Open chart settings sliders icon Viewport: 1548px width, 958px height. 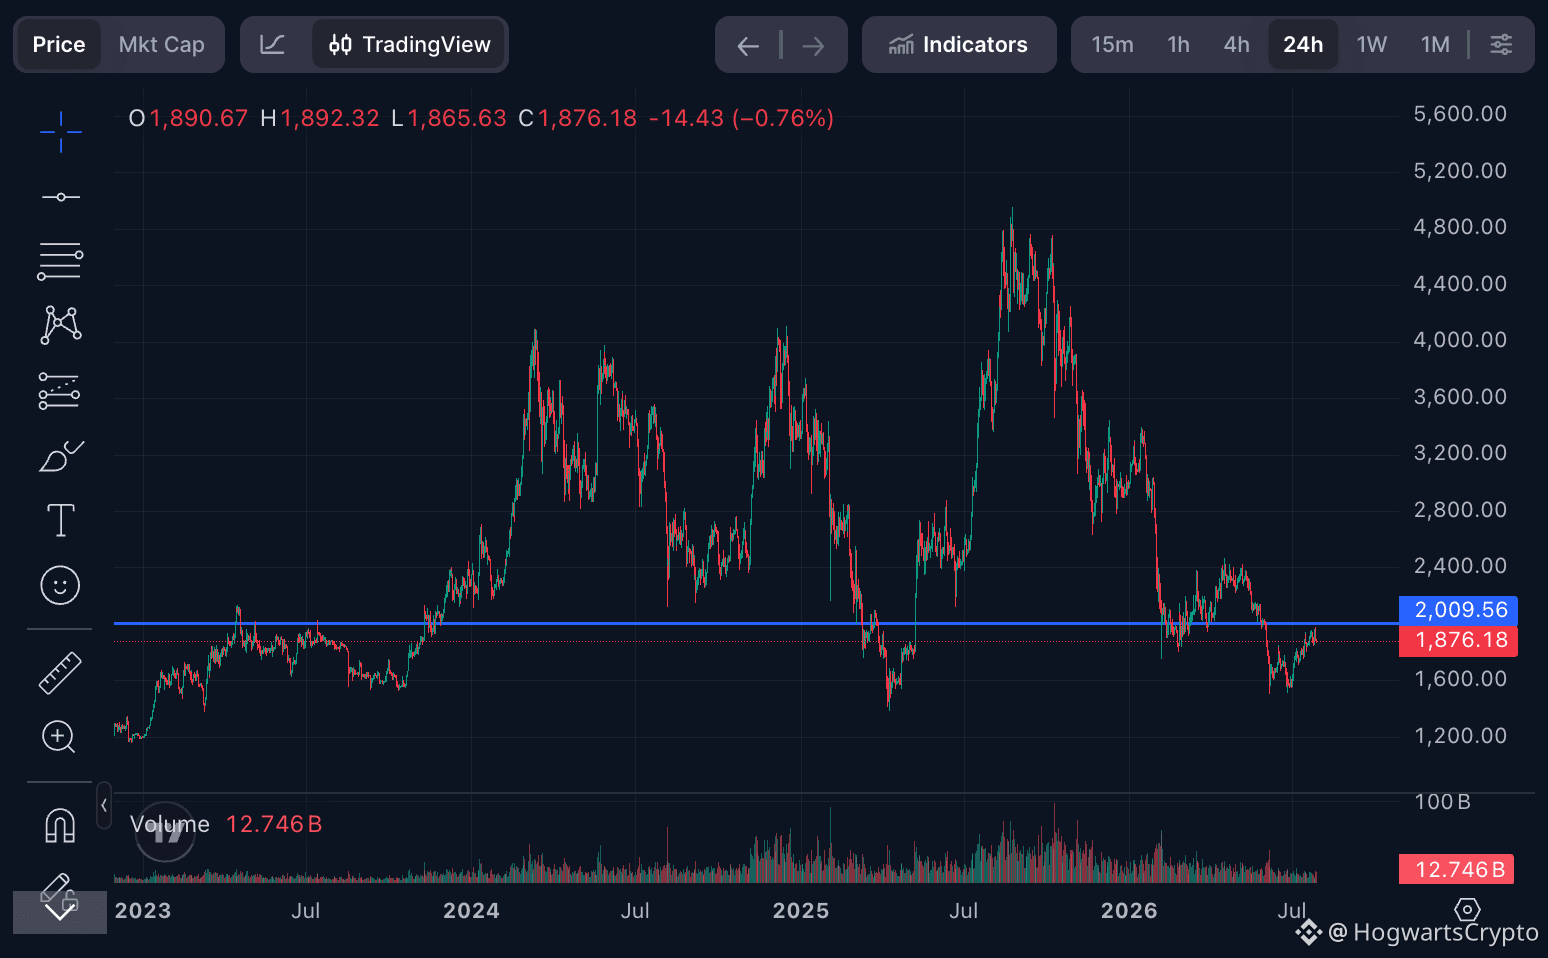click(x=1501, y=44)
